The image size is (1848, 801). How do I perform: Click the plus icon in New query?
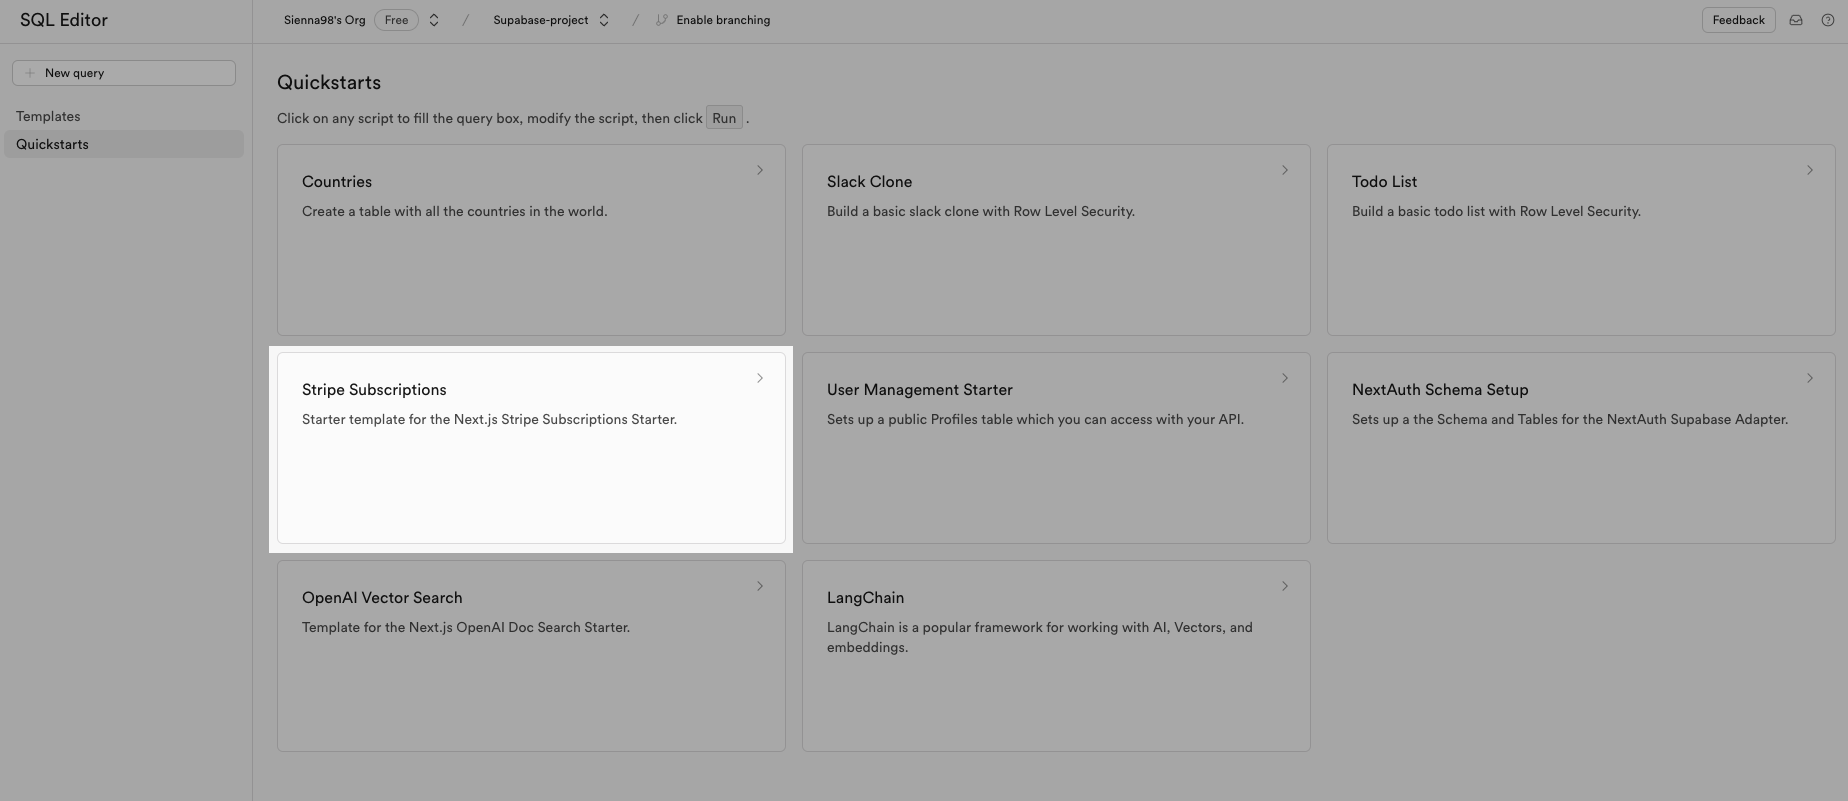click(30, 73)
